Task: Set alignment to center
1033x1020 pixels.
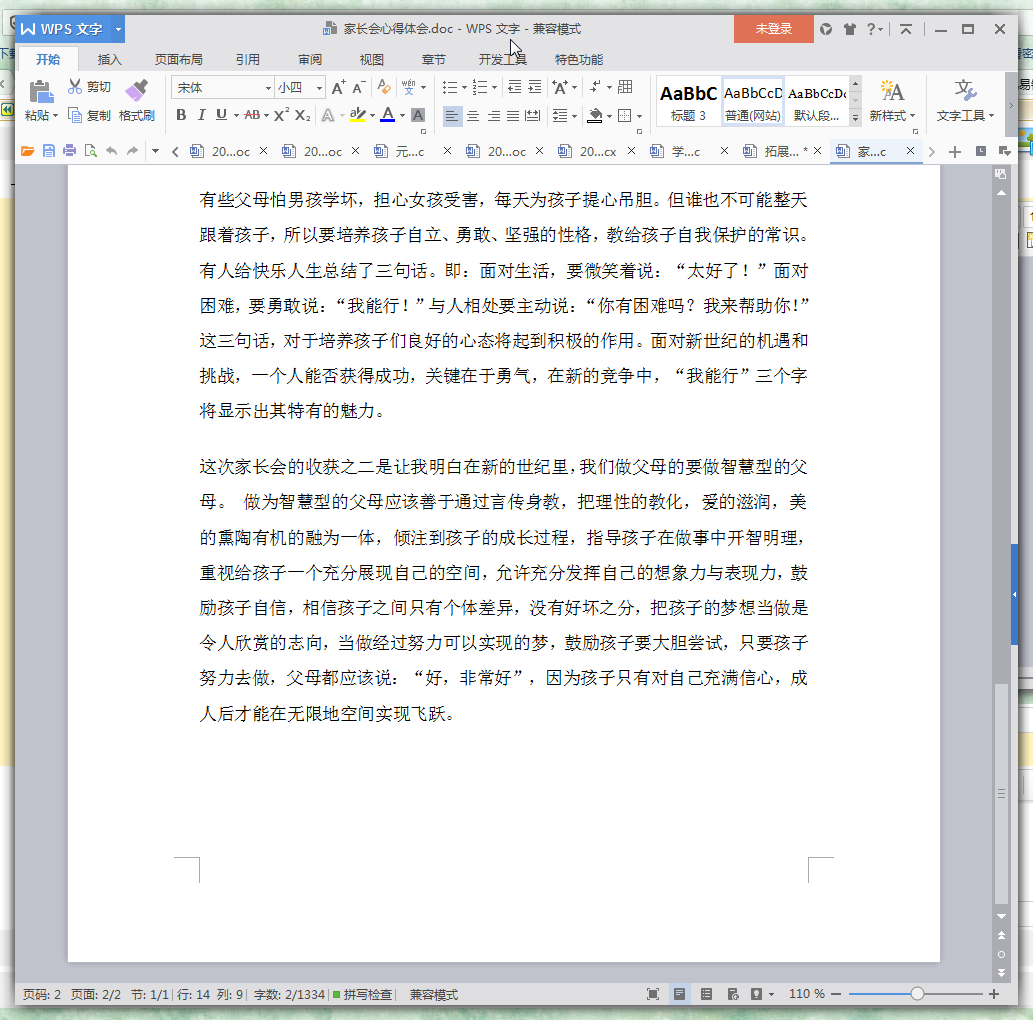Action: pos(473,116)
